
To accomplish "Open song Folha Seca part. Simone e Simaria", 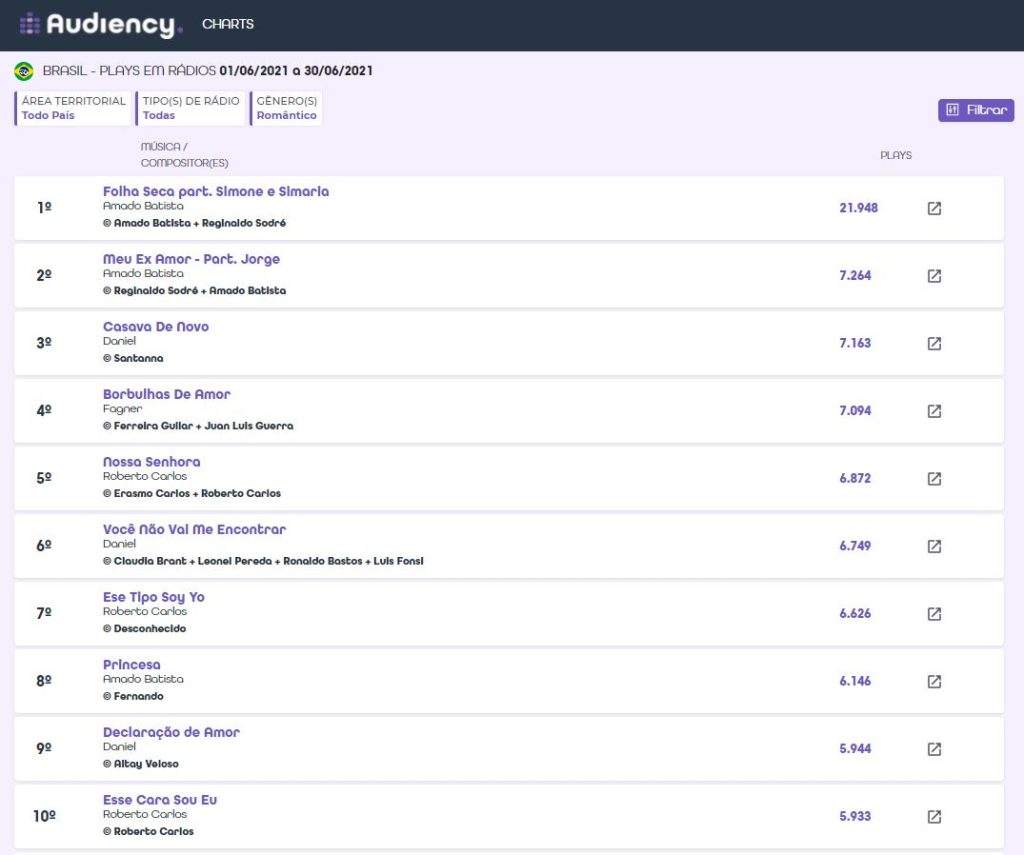I will coord(216,191).
